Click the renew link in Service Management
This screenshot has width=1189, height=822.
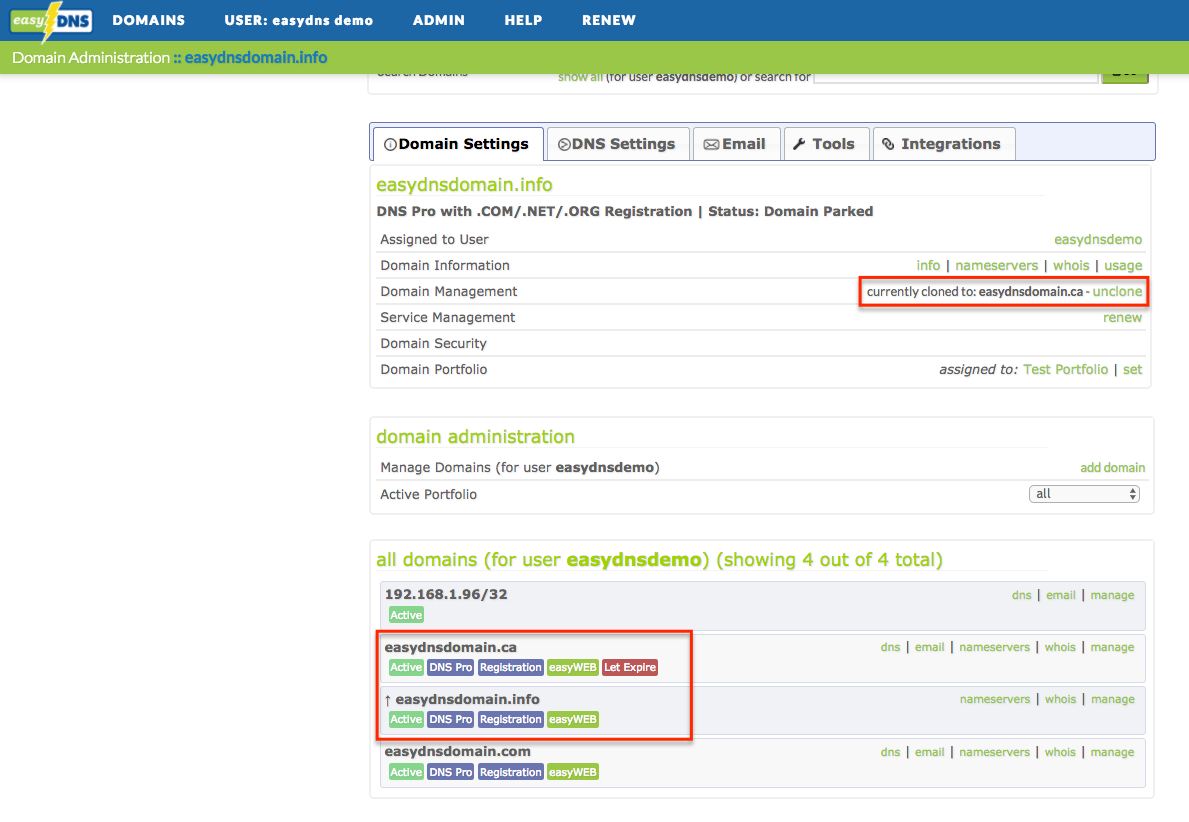[1122, 318]
